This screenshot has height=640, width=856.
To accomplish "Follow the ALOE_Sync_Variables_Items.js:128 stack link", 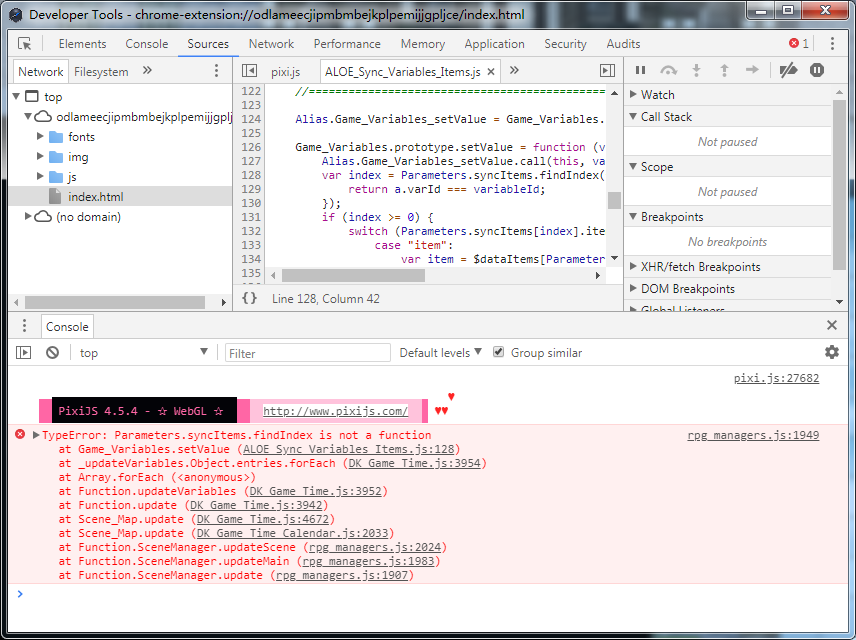I will 348,449.
